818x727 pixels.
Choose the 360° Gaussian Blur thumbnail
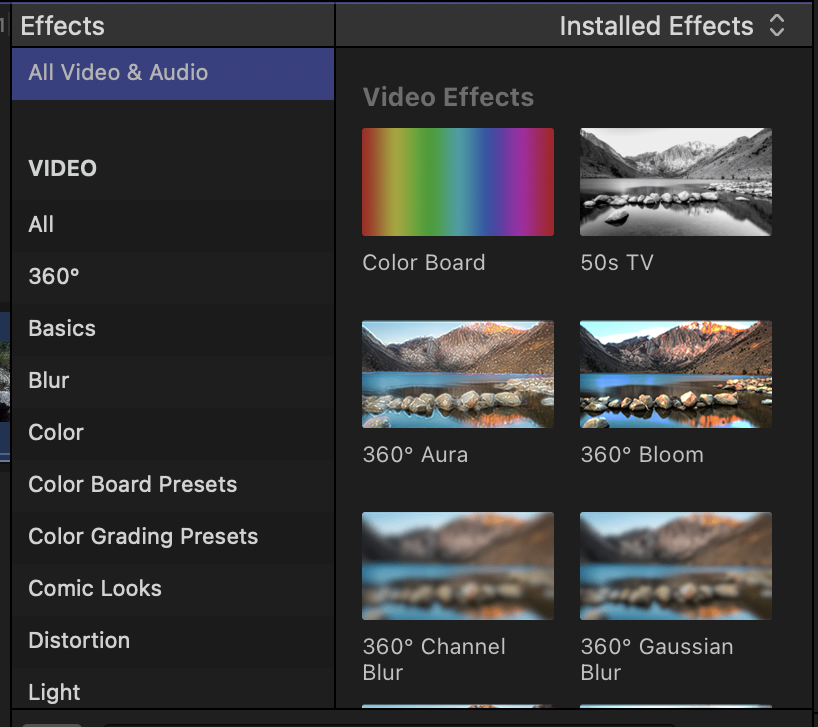pyautogui.click(x=676, y=566)
